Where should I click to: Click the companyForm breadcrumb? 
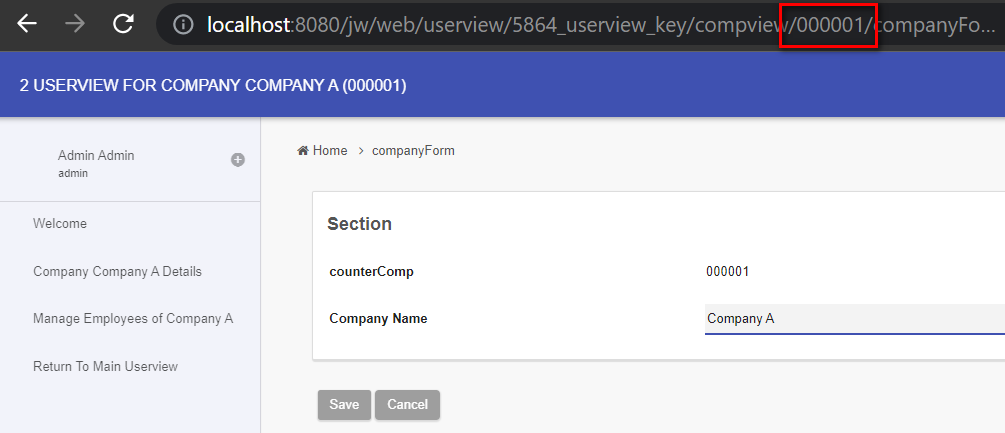(x=413, y=151)
